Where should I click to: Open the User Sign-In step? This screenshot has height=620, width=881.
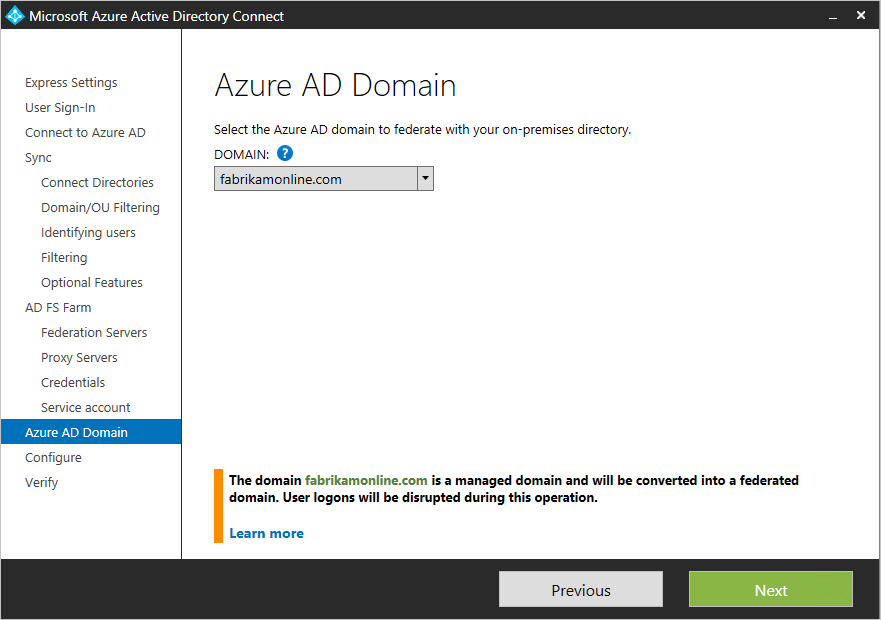[60, 108]
